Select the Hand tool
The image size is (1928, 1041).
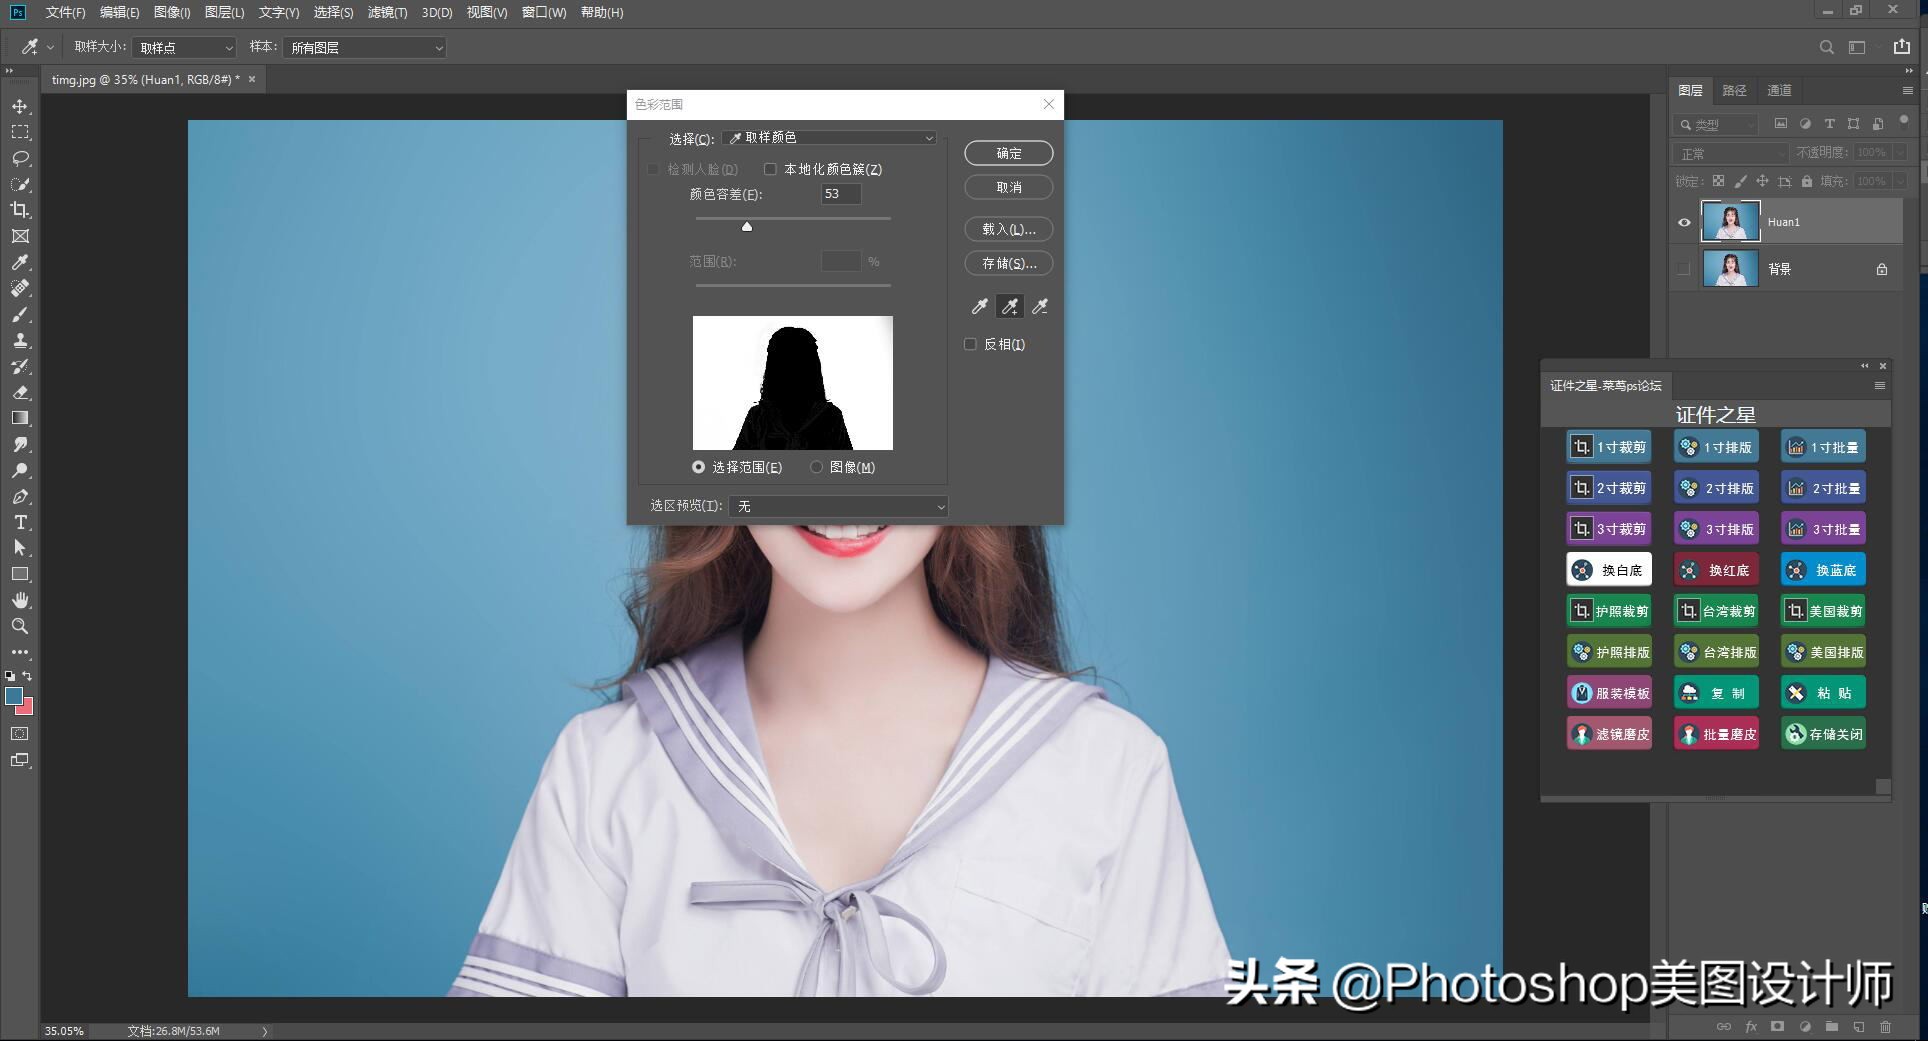(x=20, y=600)
